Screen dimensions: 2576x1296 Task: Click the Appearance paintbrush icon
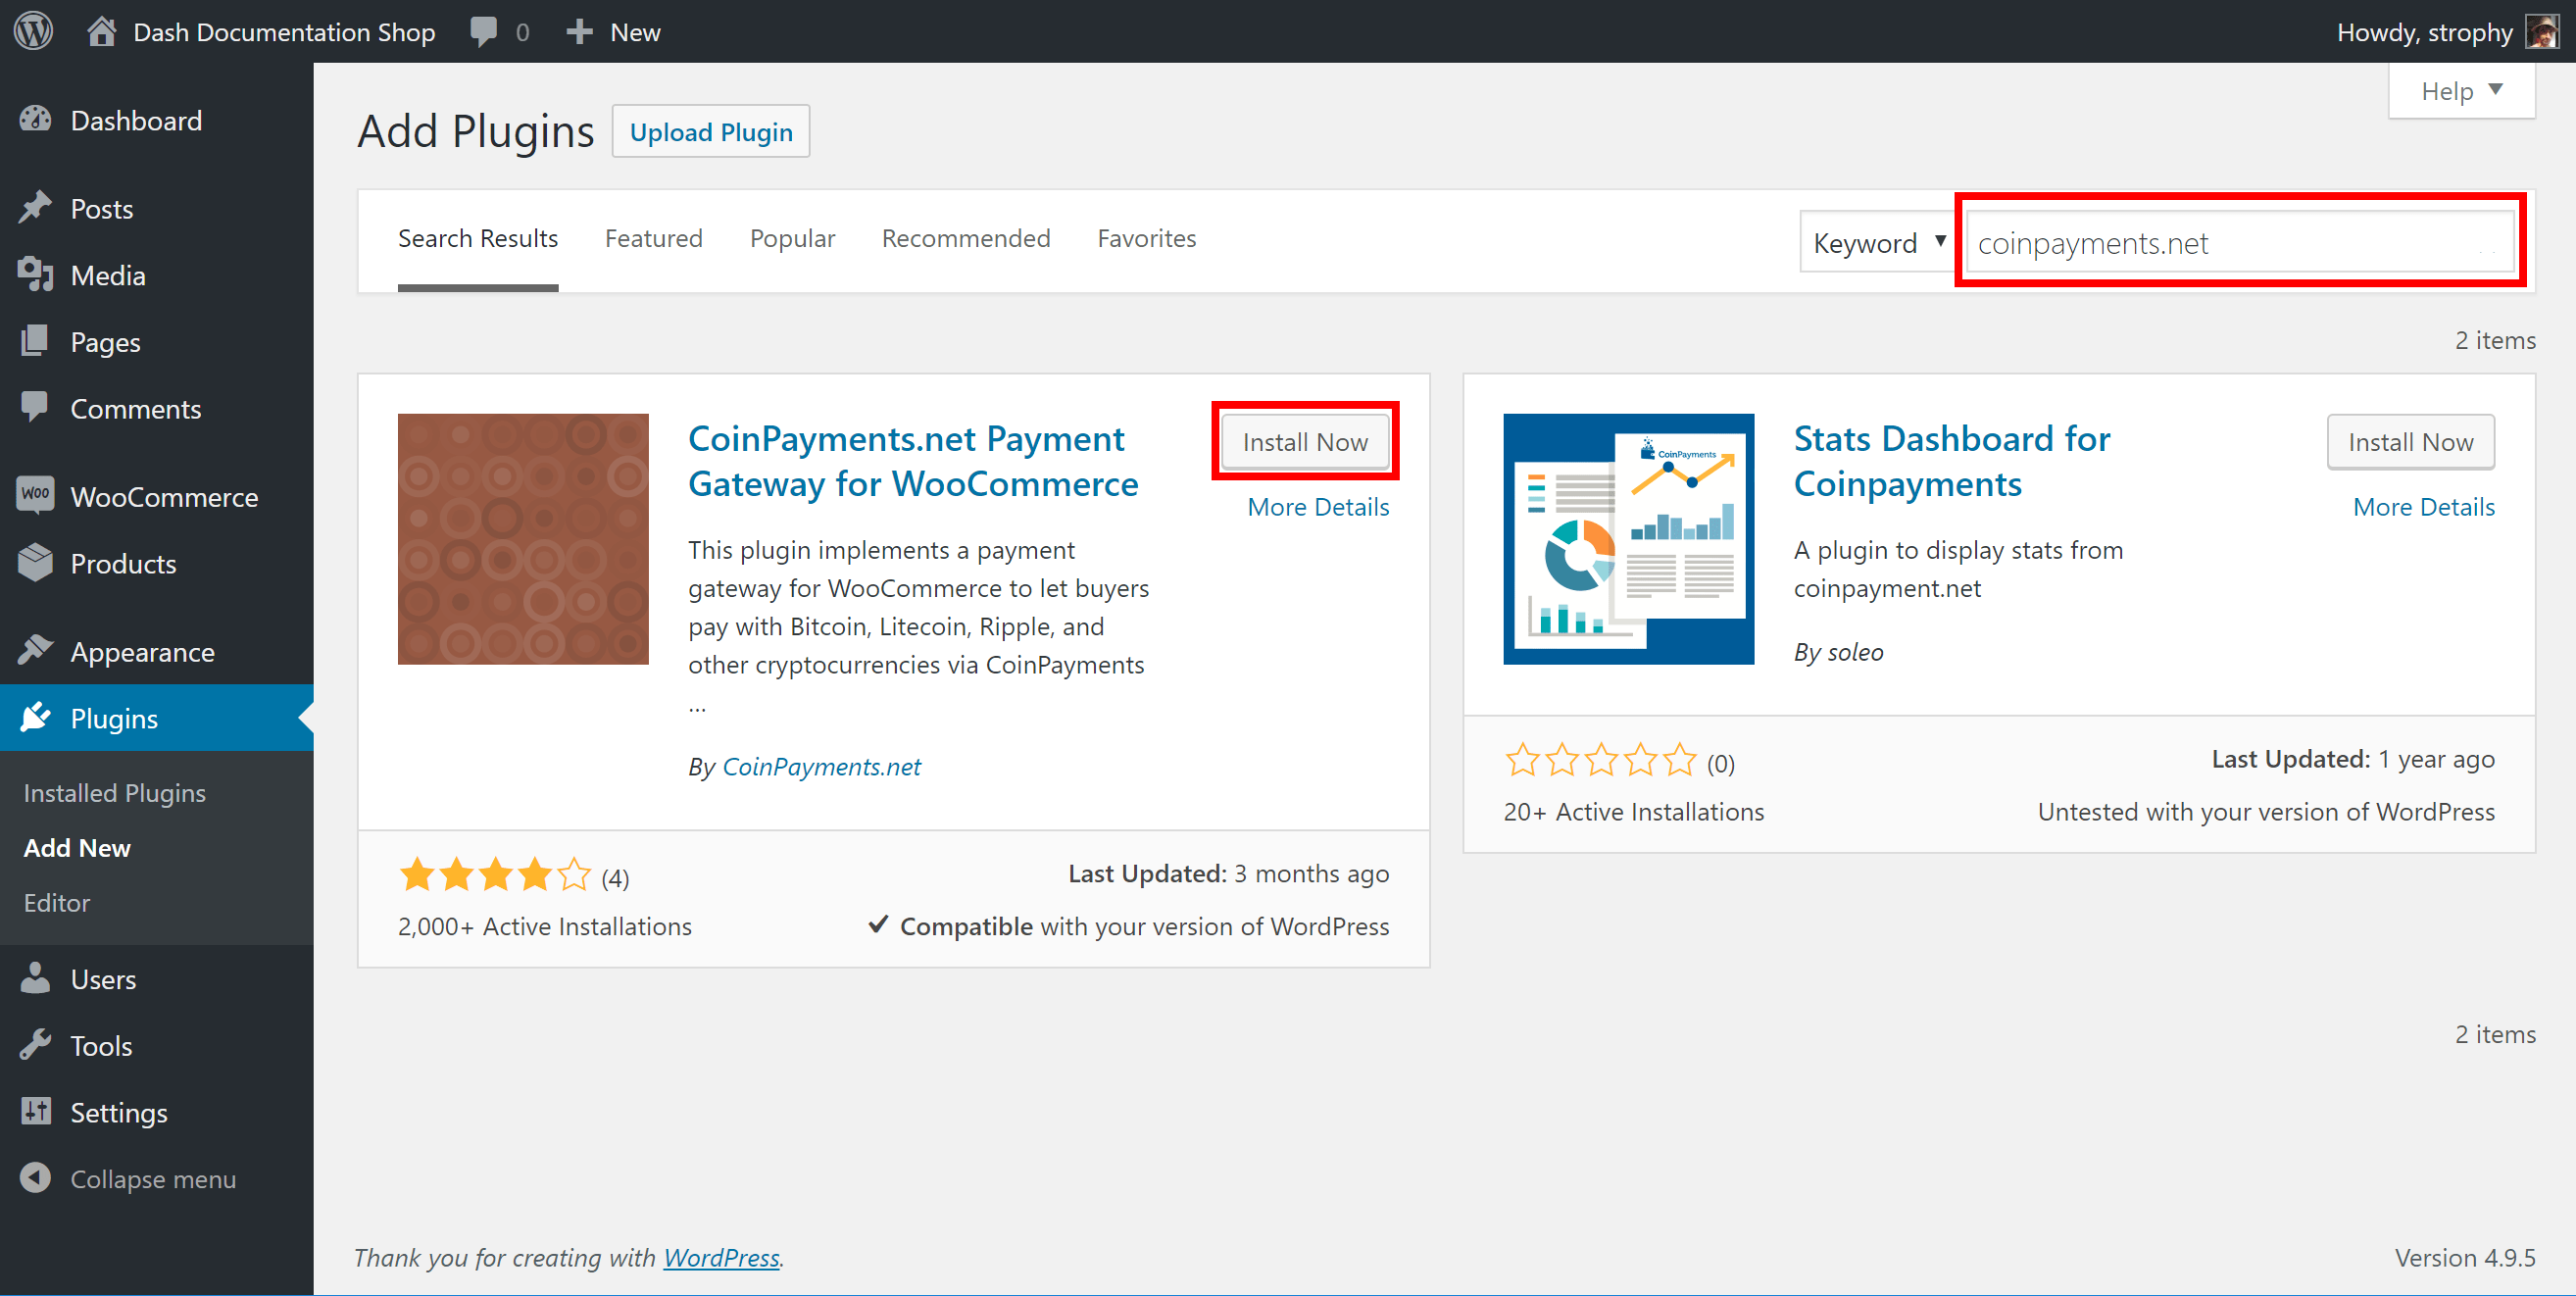[35, 651]
